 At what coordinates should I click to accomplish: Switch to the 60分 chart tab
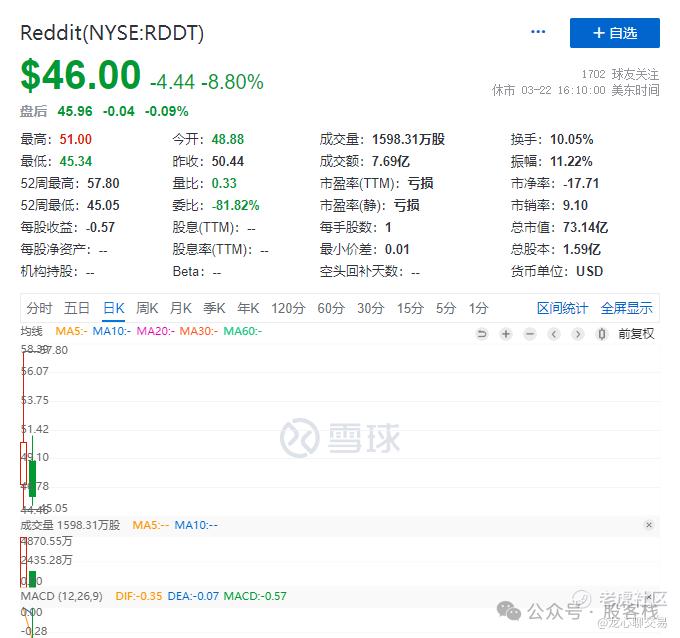(331, 308)
